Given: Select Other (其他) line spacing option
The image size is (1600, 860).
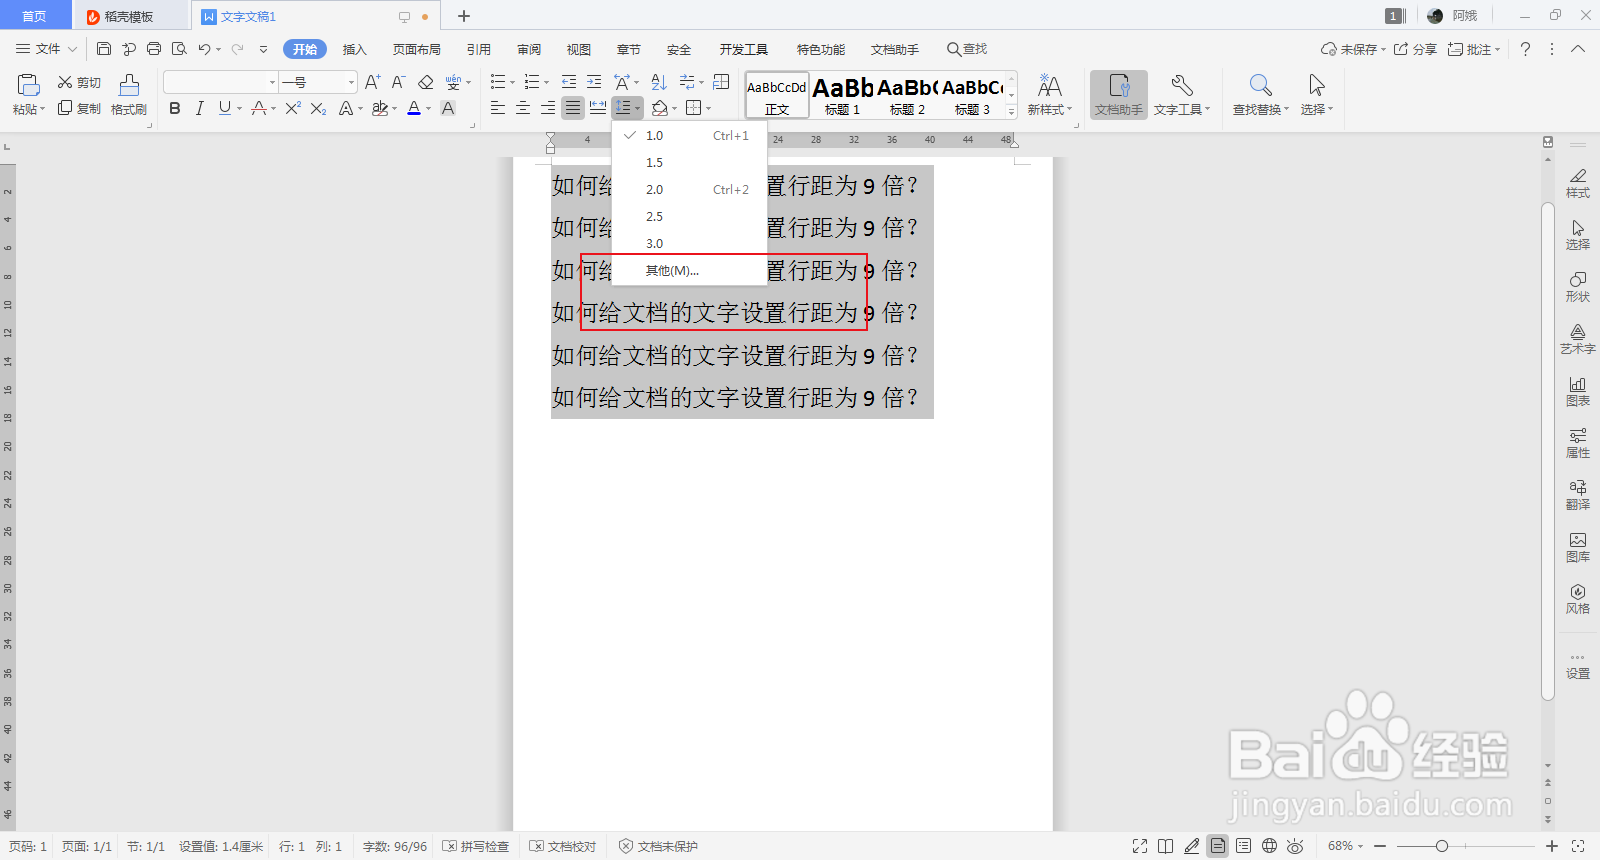Looking at the screenshot, I should click(x=690, y=270).
